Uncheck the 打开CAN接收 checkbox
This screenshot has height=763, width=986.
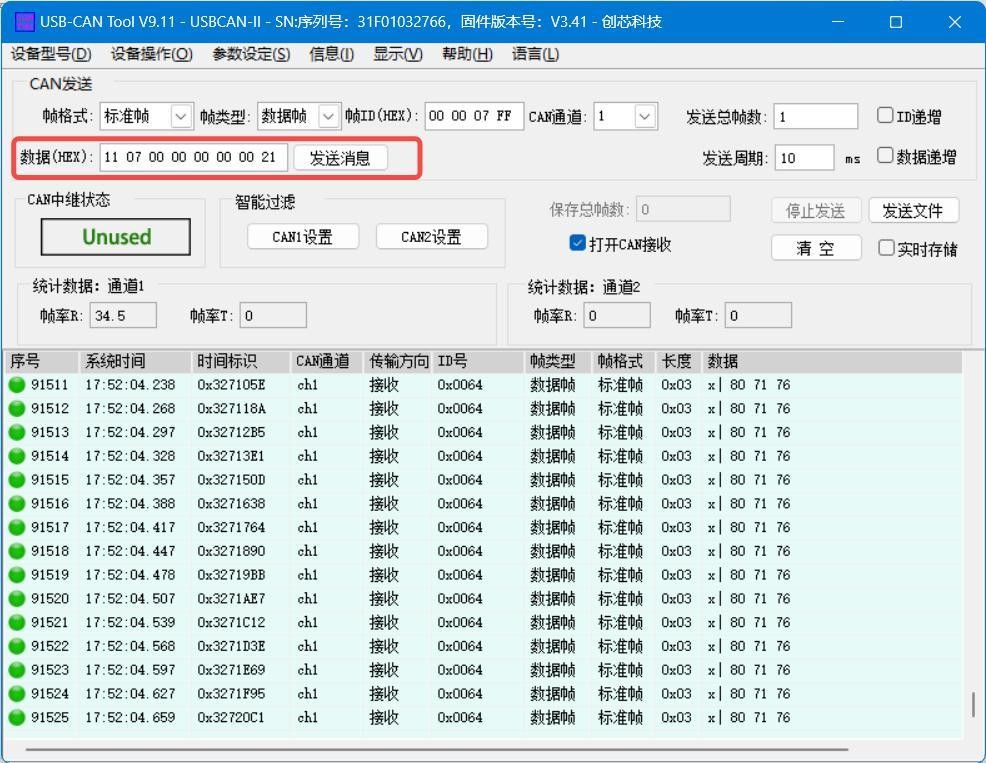pyautogui.click(x=577, y=243)
